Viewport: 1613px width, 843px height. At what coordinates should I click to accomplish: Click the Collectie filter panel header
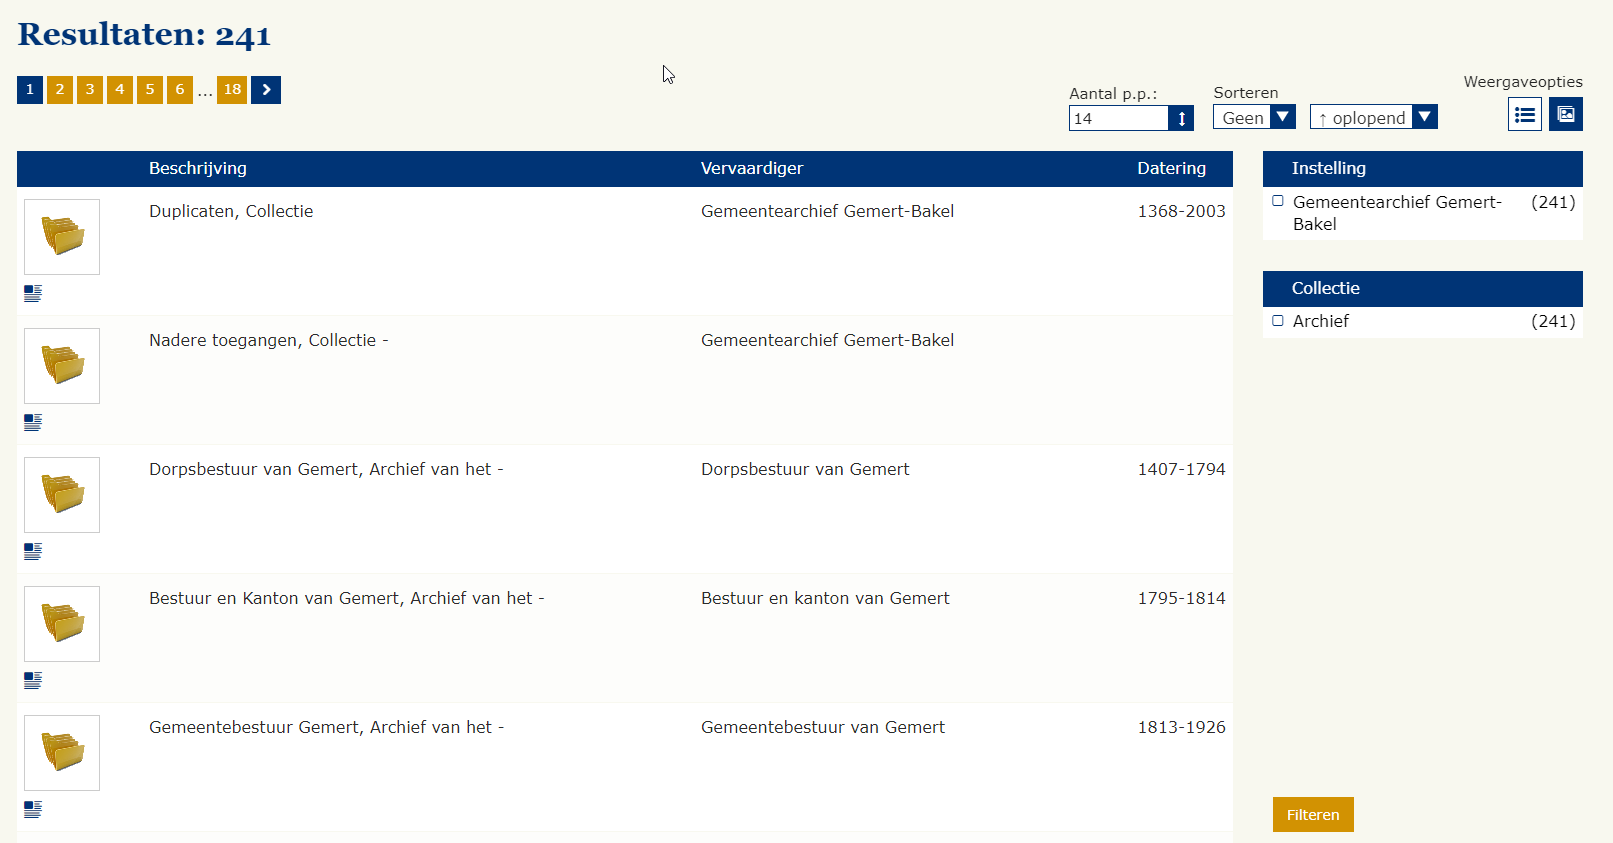[1423, 289]
